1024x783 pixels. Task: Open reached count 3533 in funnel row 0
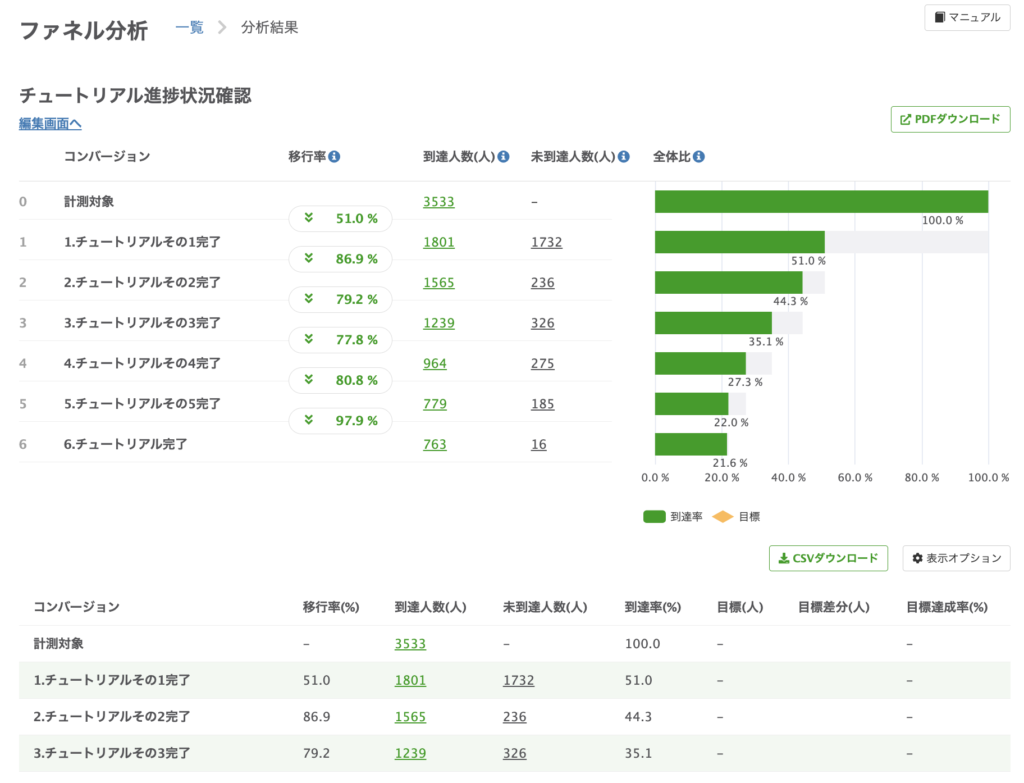click(x=438, y=201)
